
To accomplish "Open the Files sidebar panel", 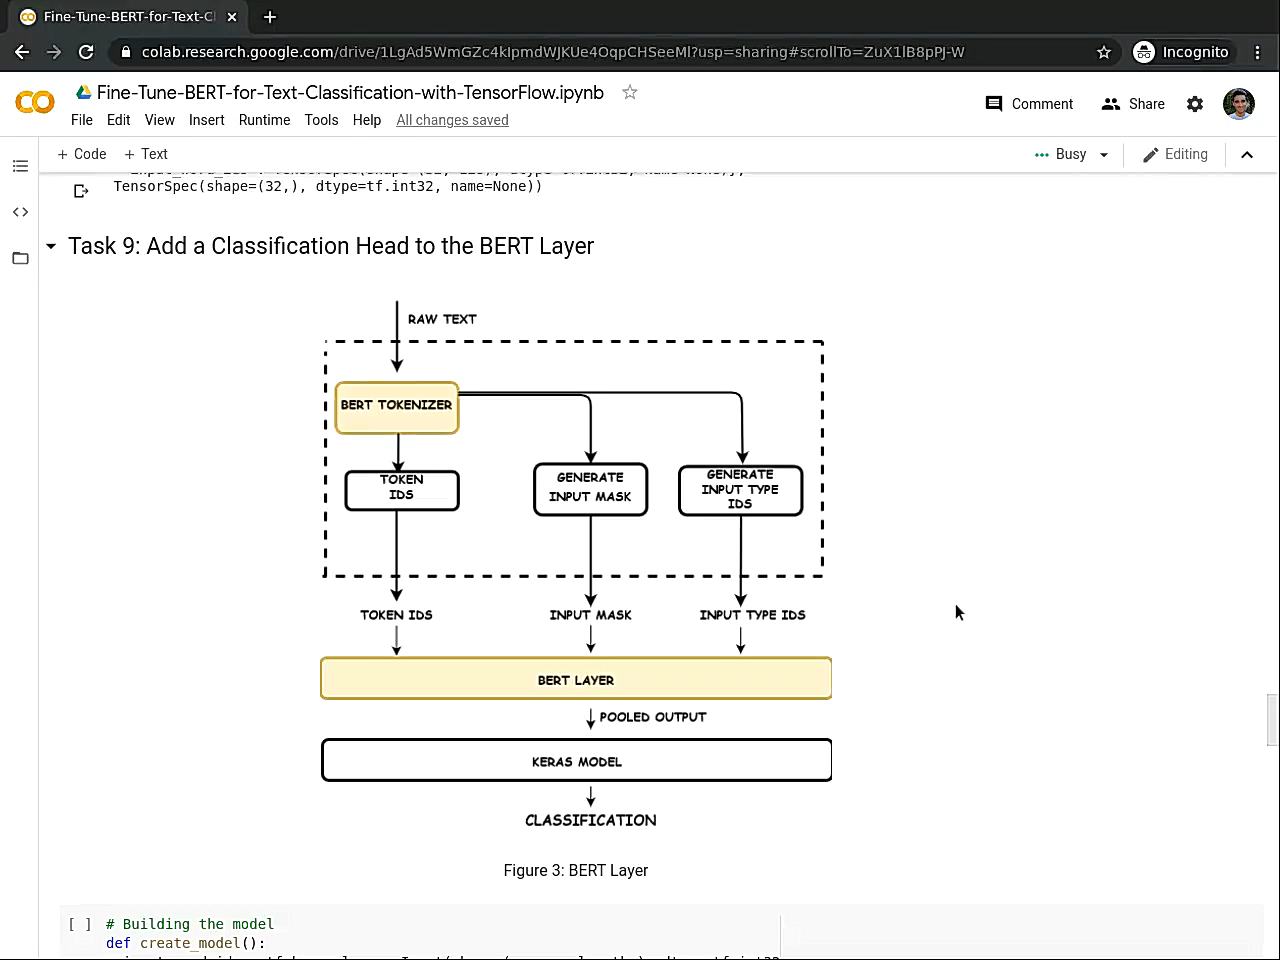I will point(20,258).
